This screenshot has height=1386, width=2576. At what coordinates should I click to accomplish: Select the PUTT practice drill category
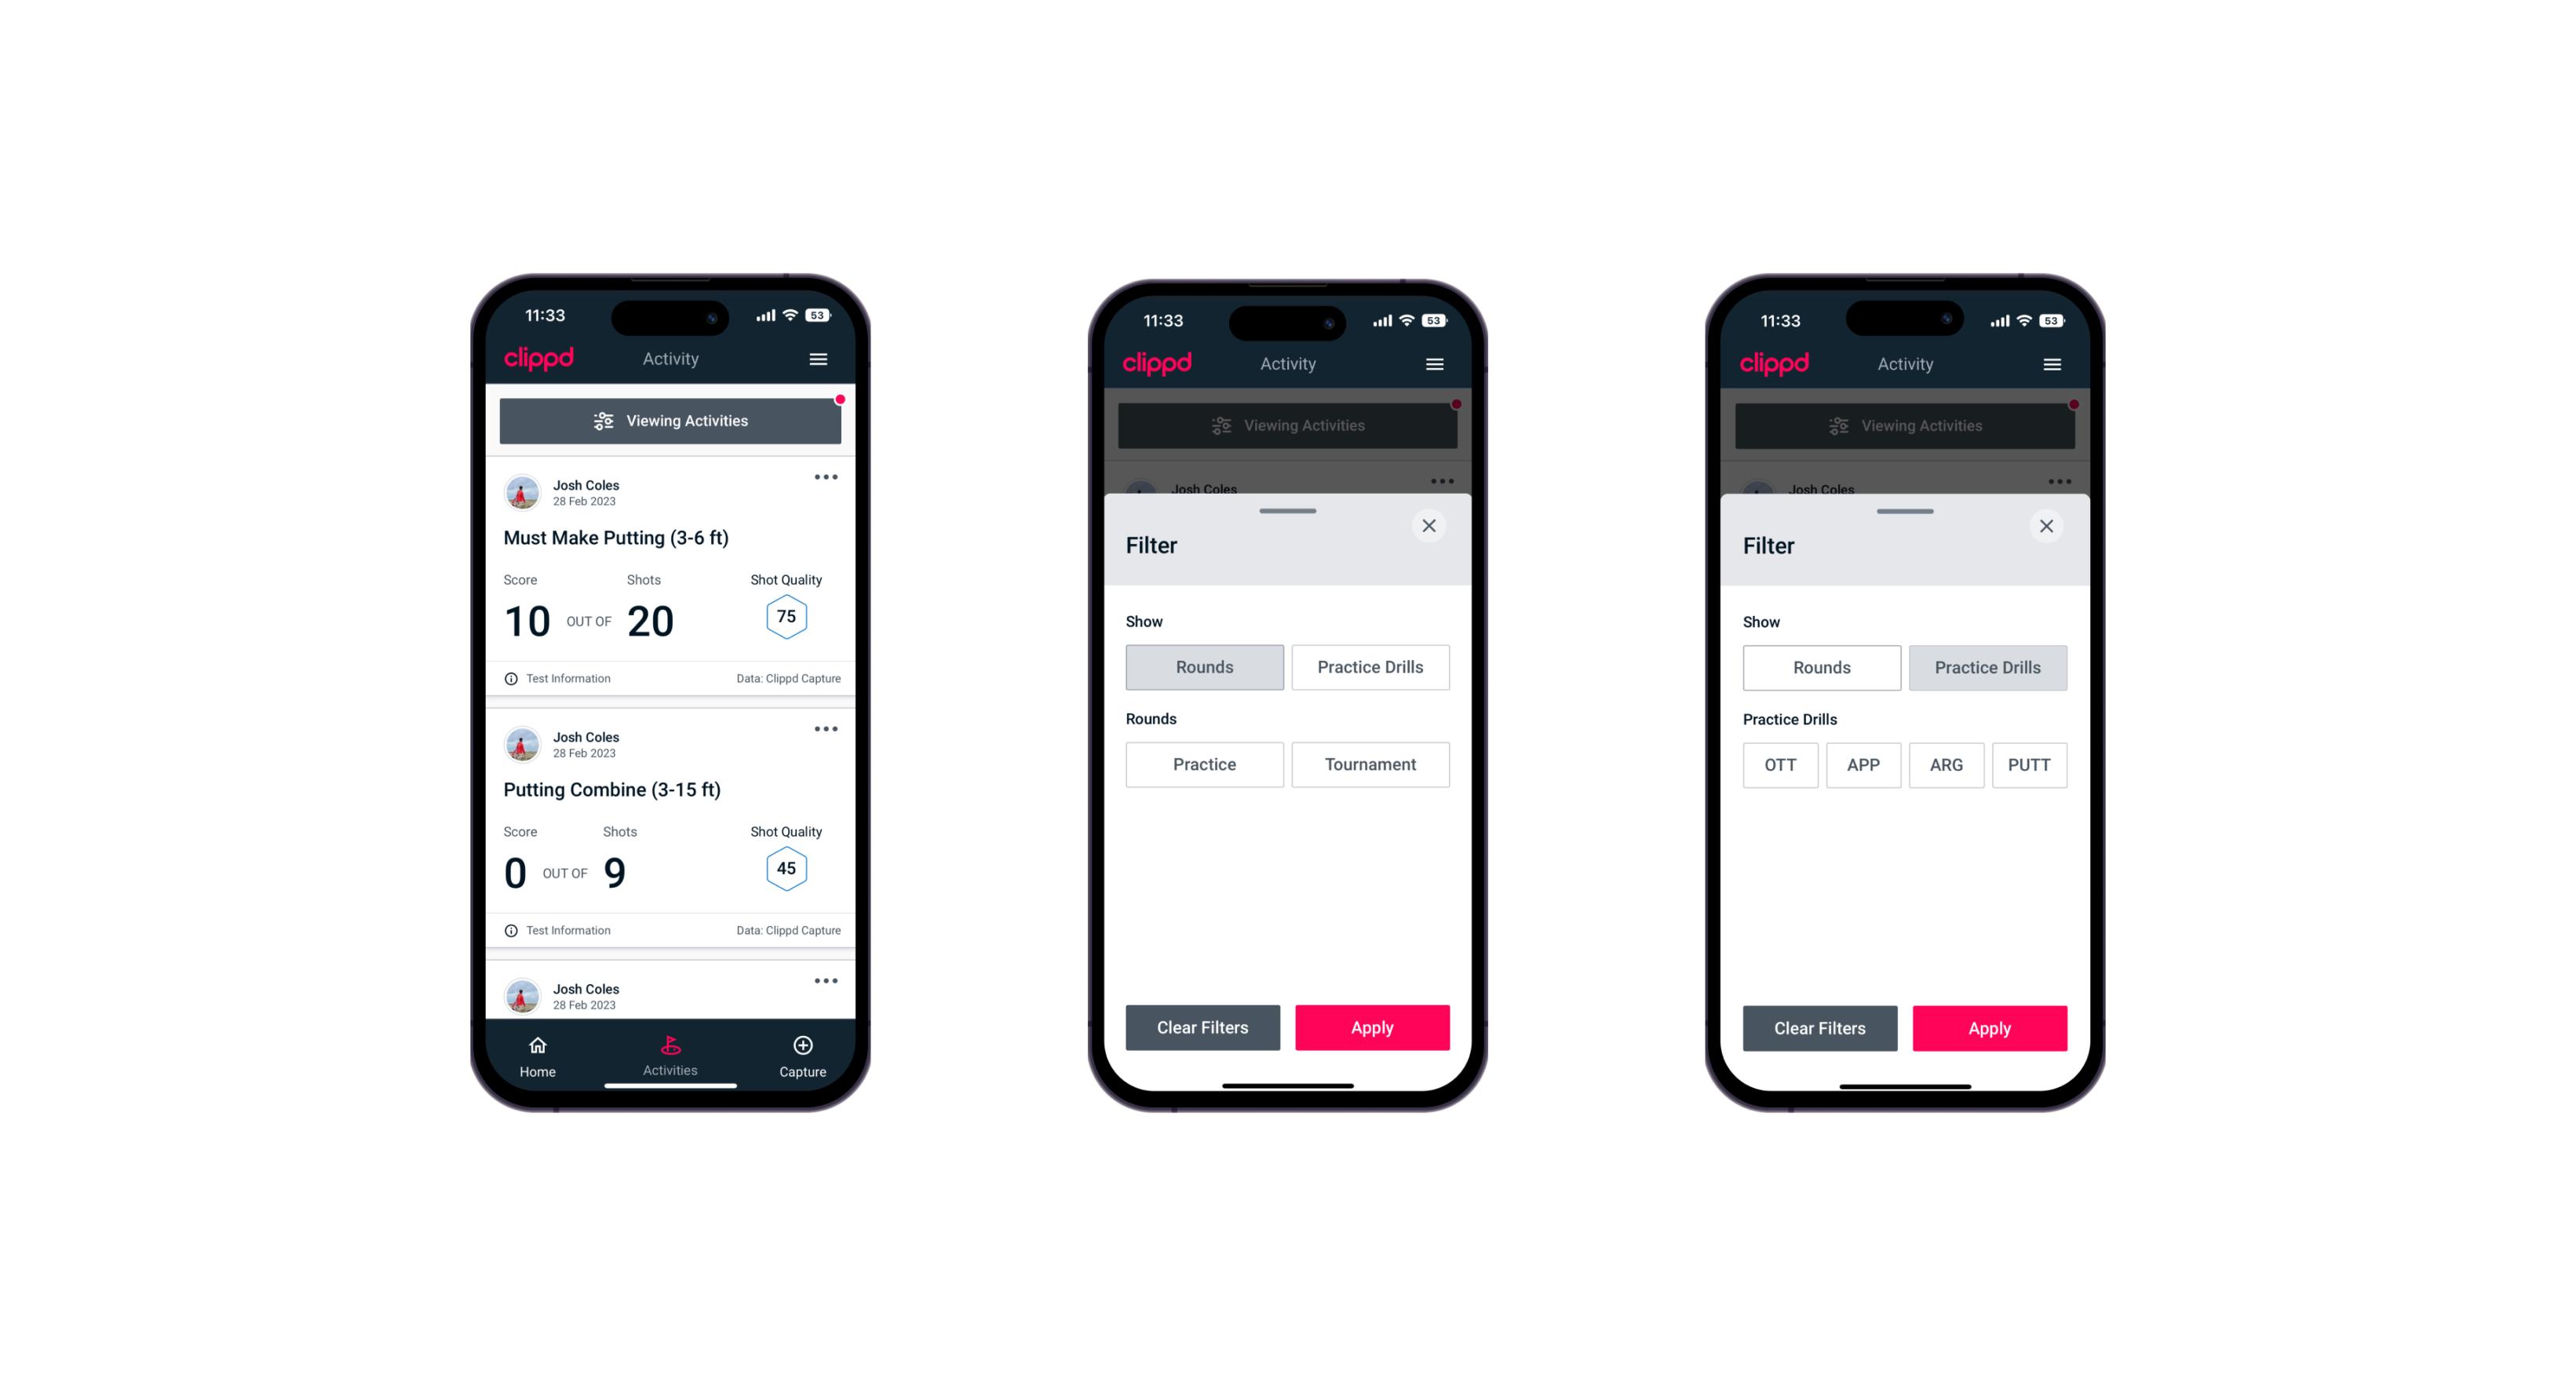coord(2030,763)
